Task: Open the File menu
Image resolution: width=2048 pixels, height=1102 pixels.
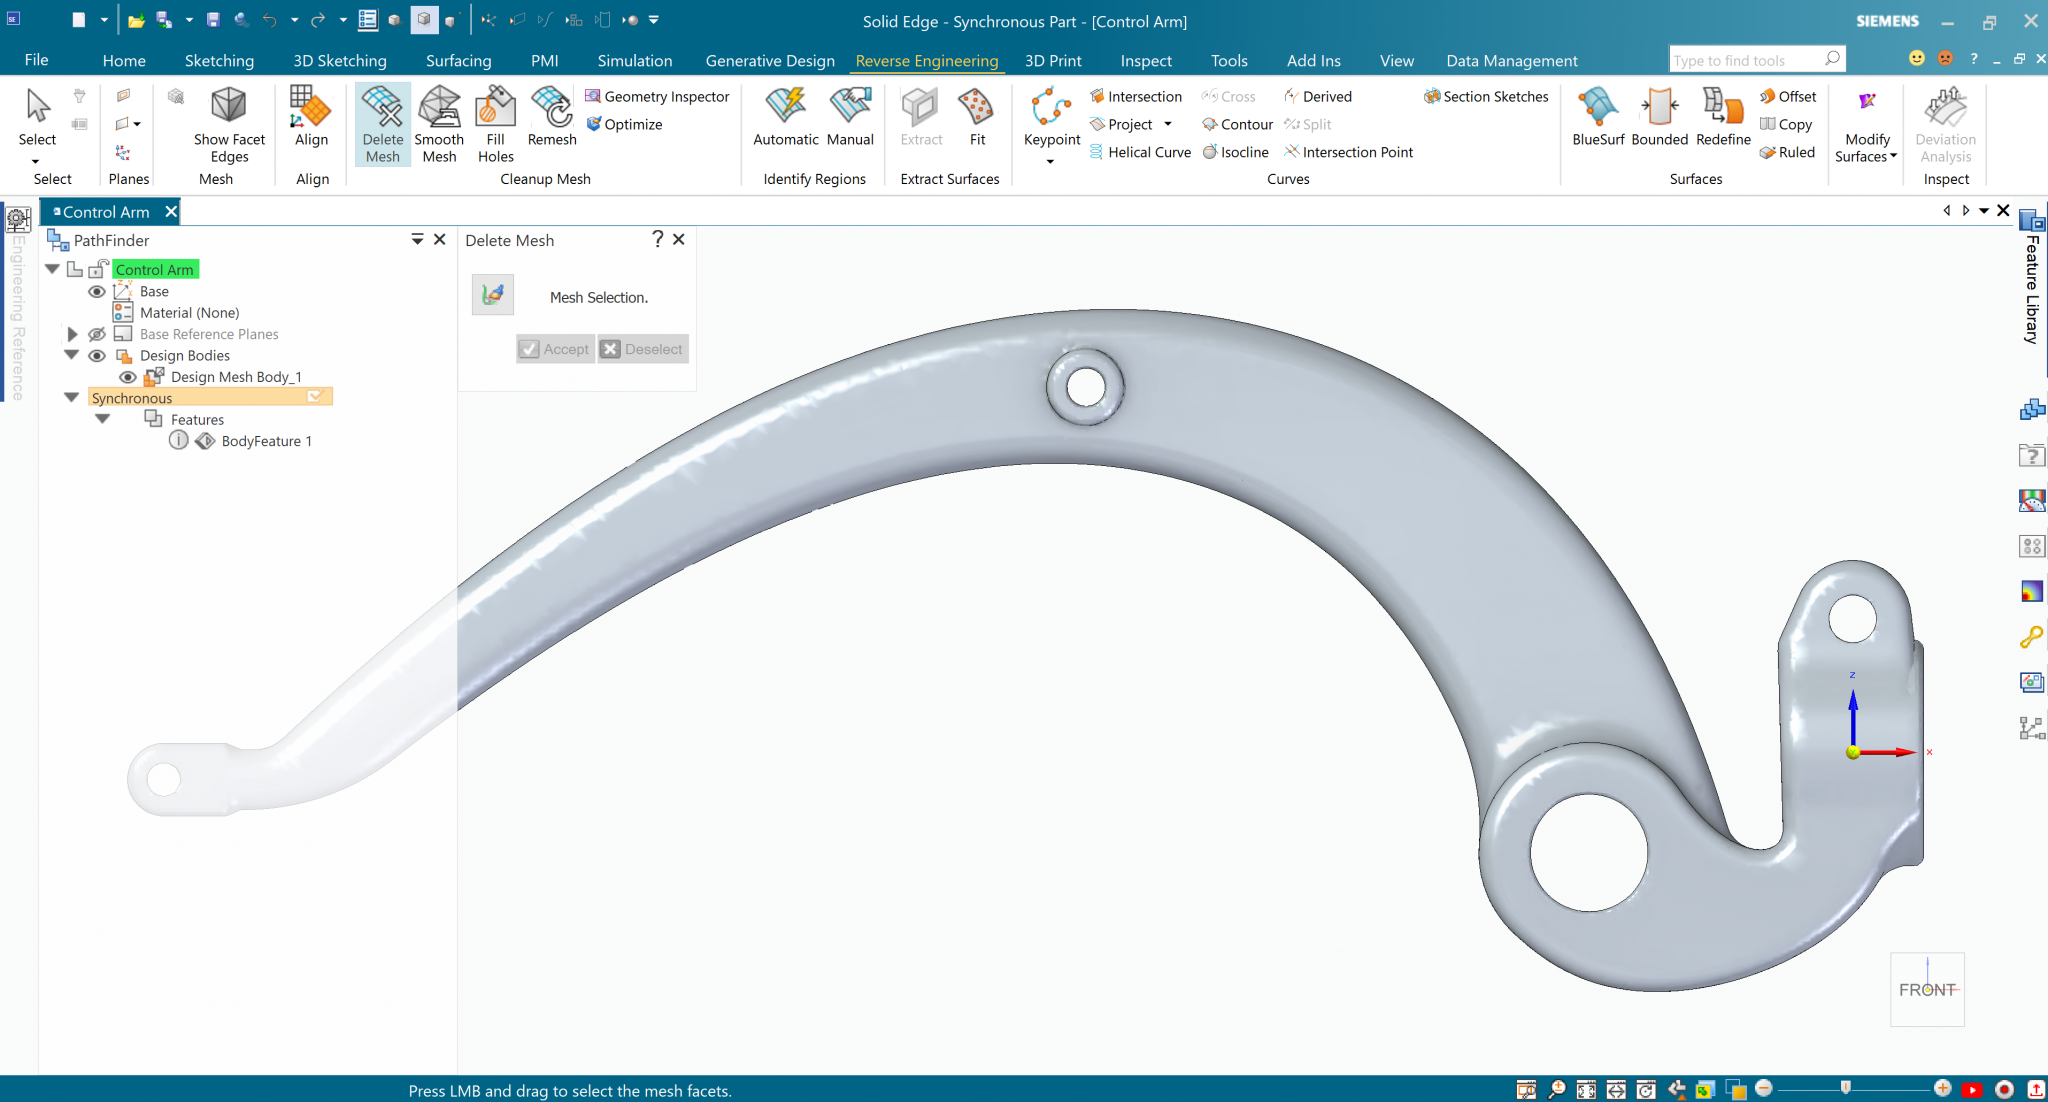Action: point(36,60)
